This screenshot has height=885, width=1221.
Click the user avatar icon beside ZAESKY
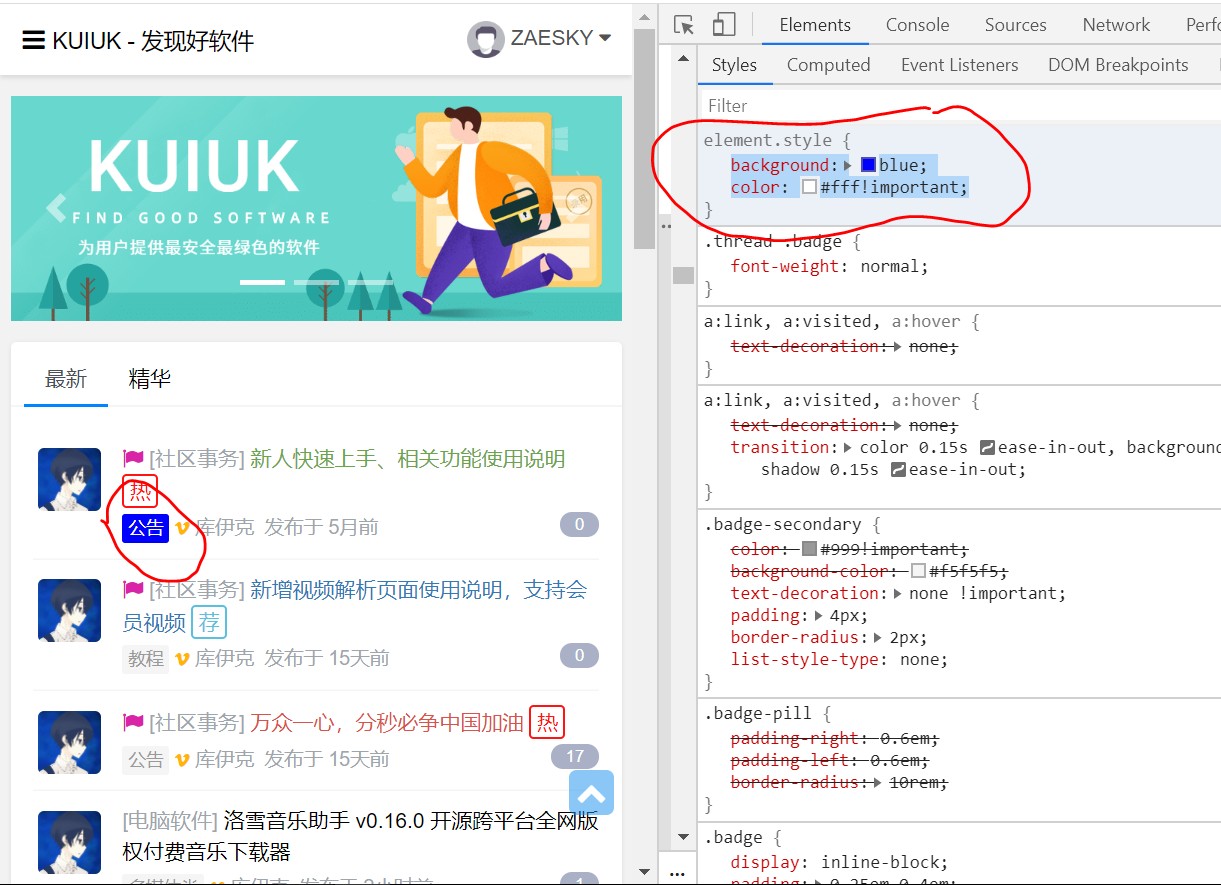point(485,39)
